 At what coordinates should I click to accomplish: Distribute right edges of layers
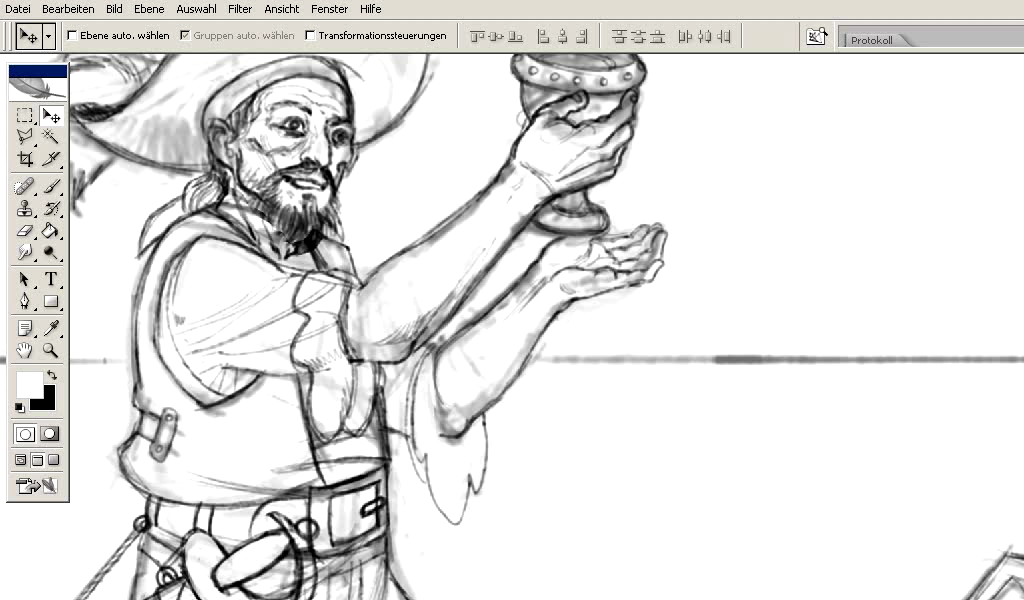tap(723, 37)
